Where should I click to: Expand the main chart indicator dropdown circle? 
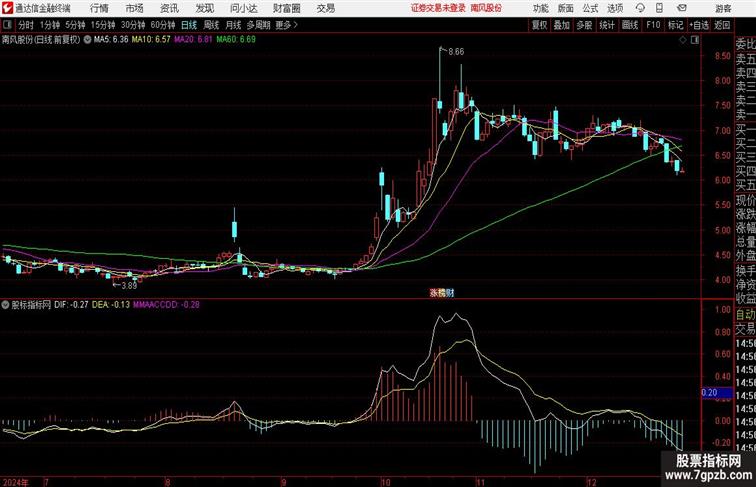tap(87, 40)
